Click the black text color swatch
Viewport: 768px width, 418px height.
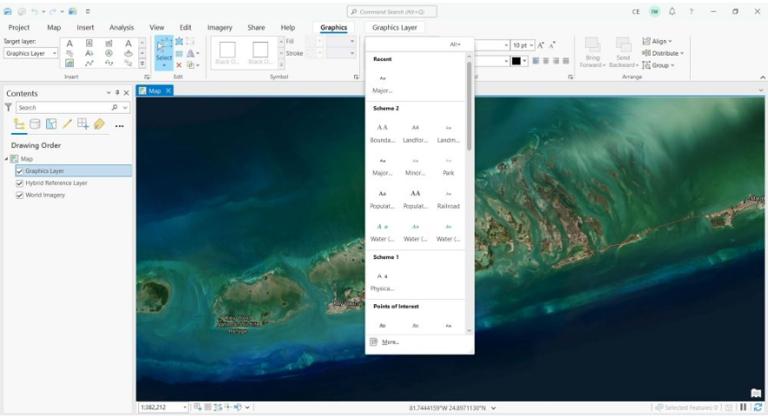(516, 61)
